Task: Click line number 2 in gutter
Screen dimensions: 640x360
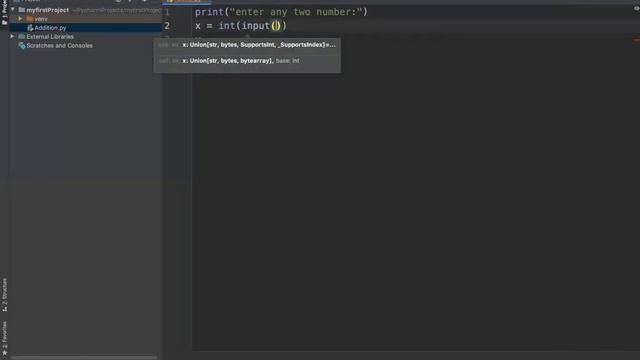Action: pyautogui.click(x=167, y=26)
